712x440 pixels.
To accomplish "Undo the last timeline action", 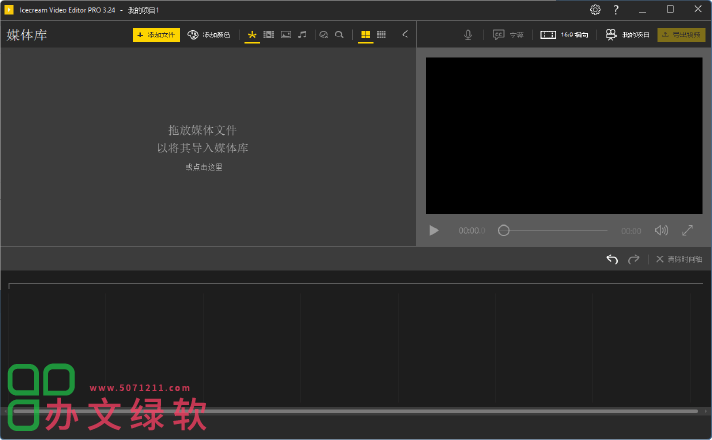I will (612, 259).
